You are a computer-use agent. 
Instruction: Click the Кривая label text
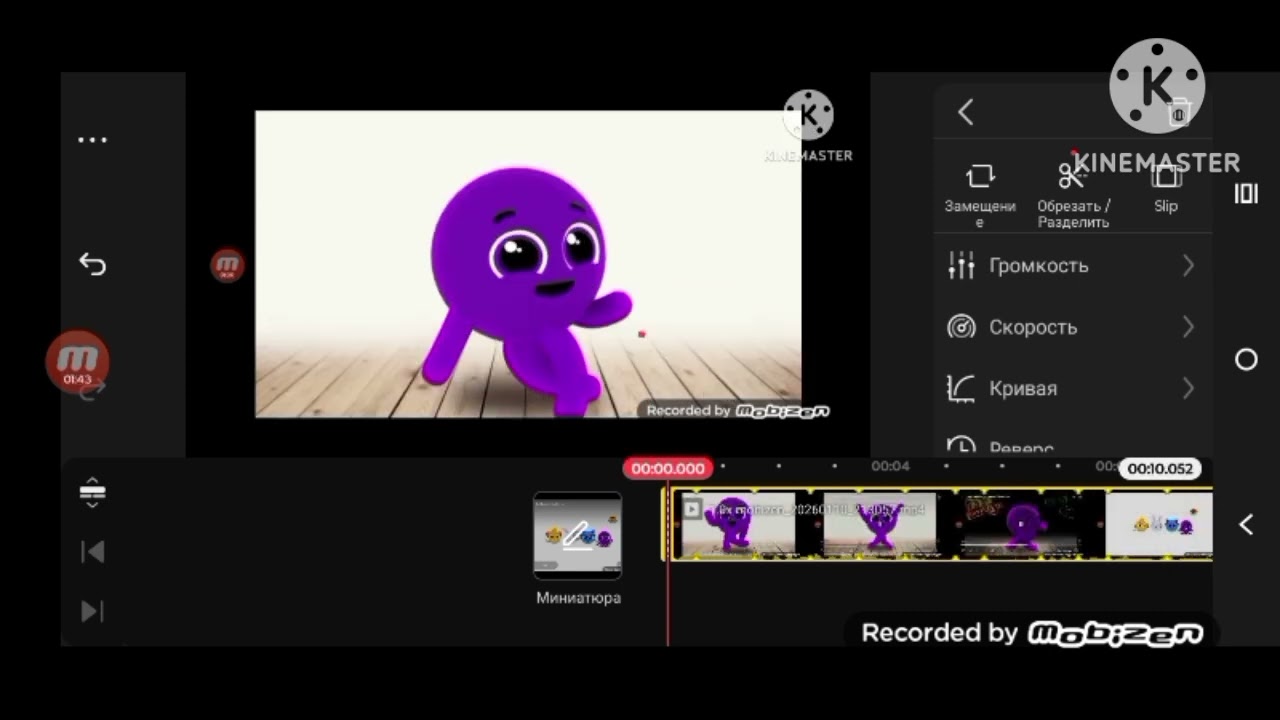(x=1023, y=389)
